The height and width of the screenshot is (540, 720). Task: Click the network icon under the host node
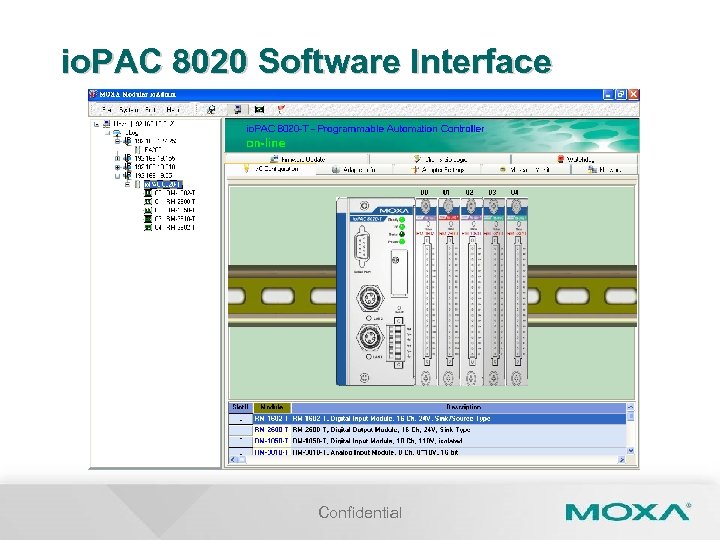point(117,133)
